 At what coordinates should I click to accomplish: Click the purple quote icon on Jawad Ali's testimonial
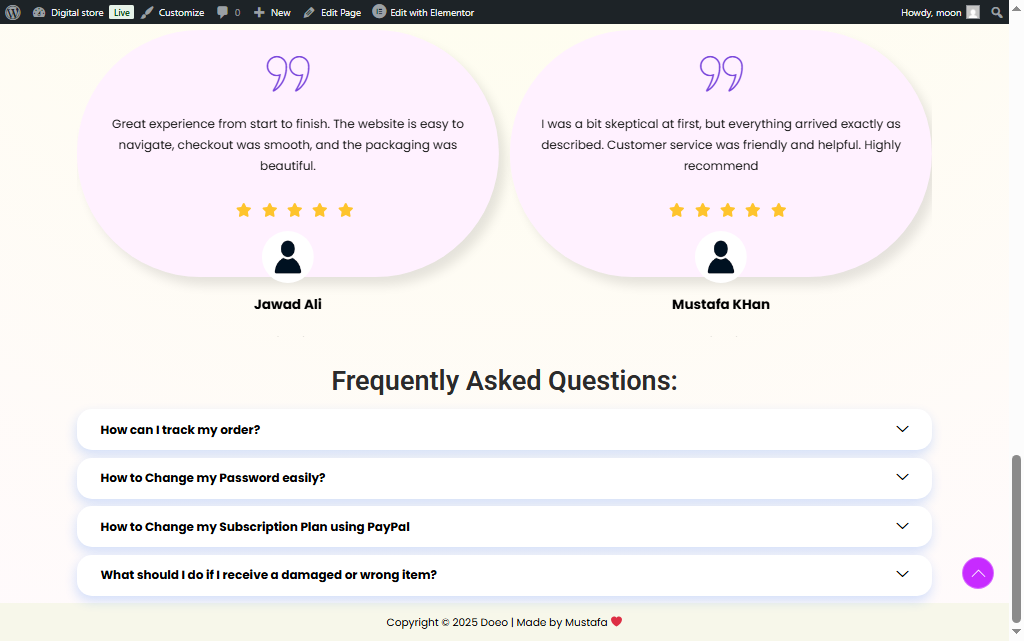pos(288,72)
